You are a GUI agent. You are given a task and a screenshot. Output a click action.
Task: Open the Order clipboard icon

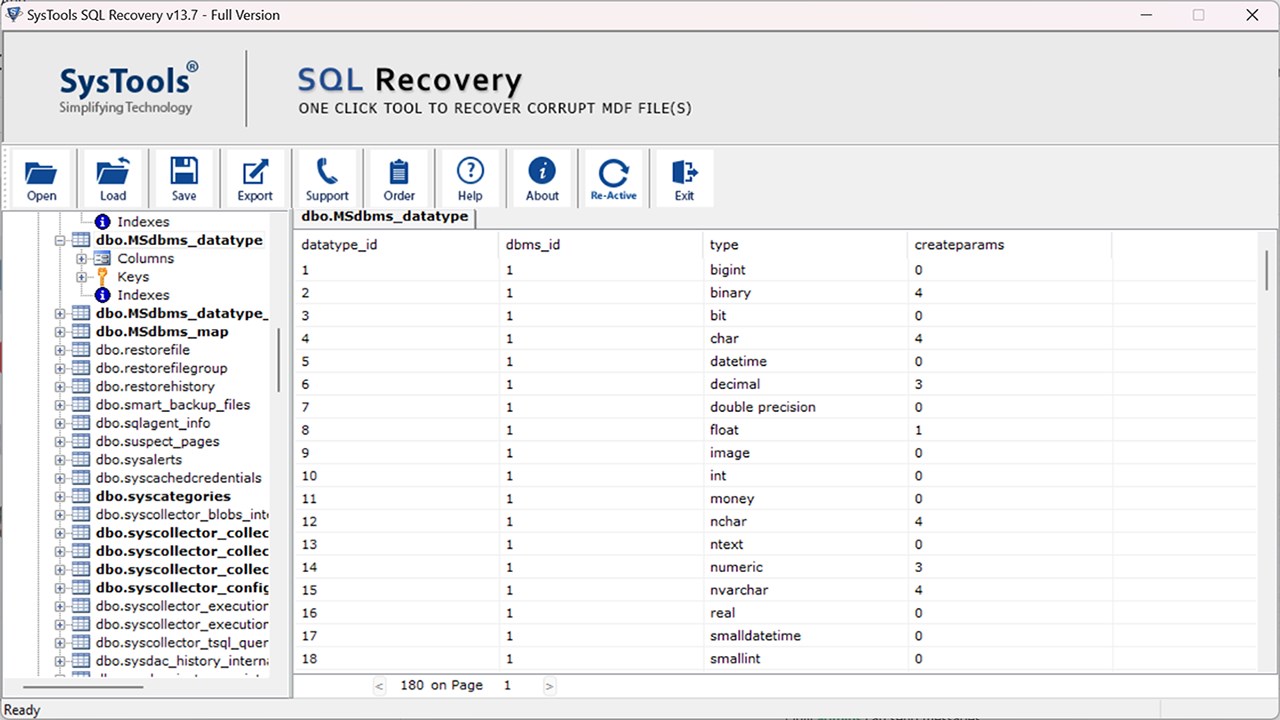[x=399, y=179]
